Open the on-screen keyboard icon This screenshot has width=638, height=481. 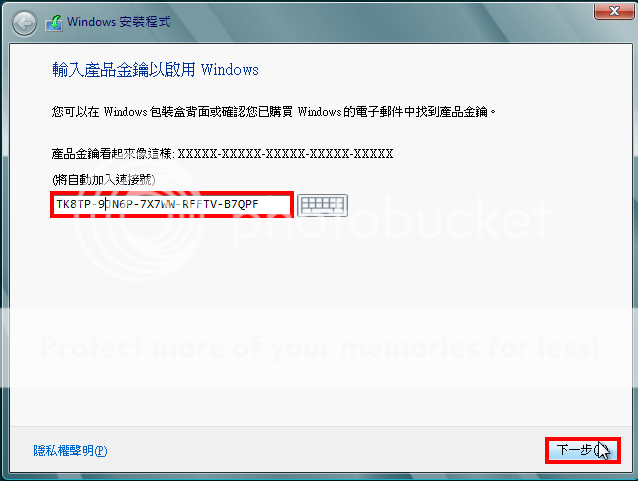pos(322,205)
